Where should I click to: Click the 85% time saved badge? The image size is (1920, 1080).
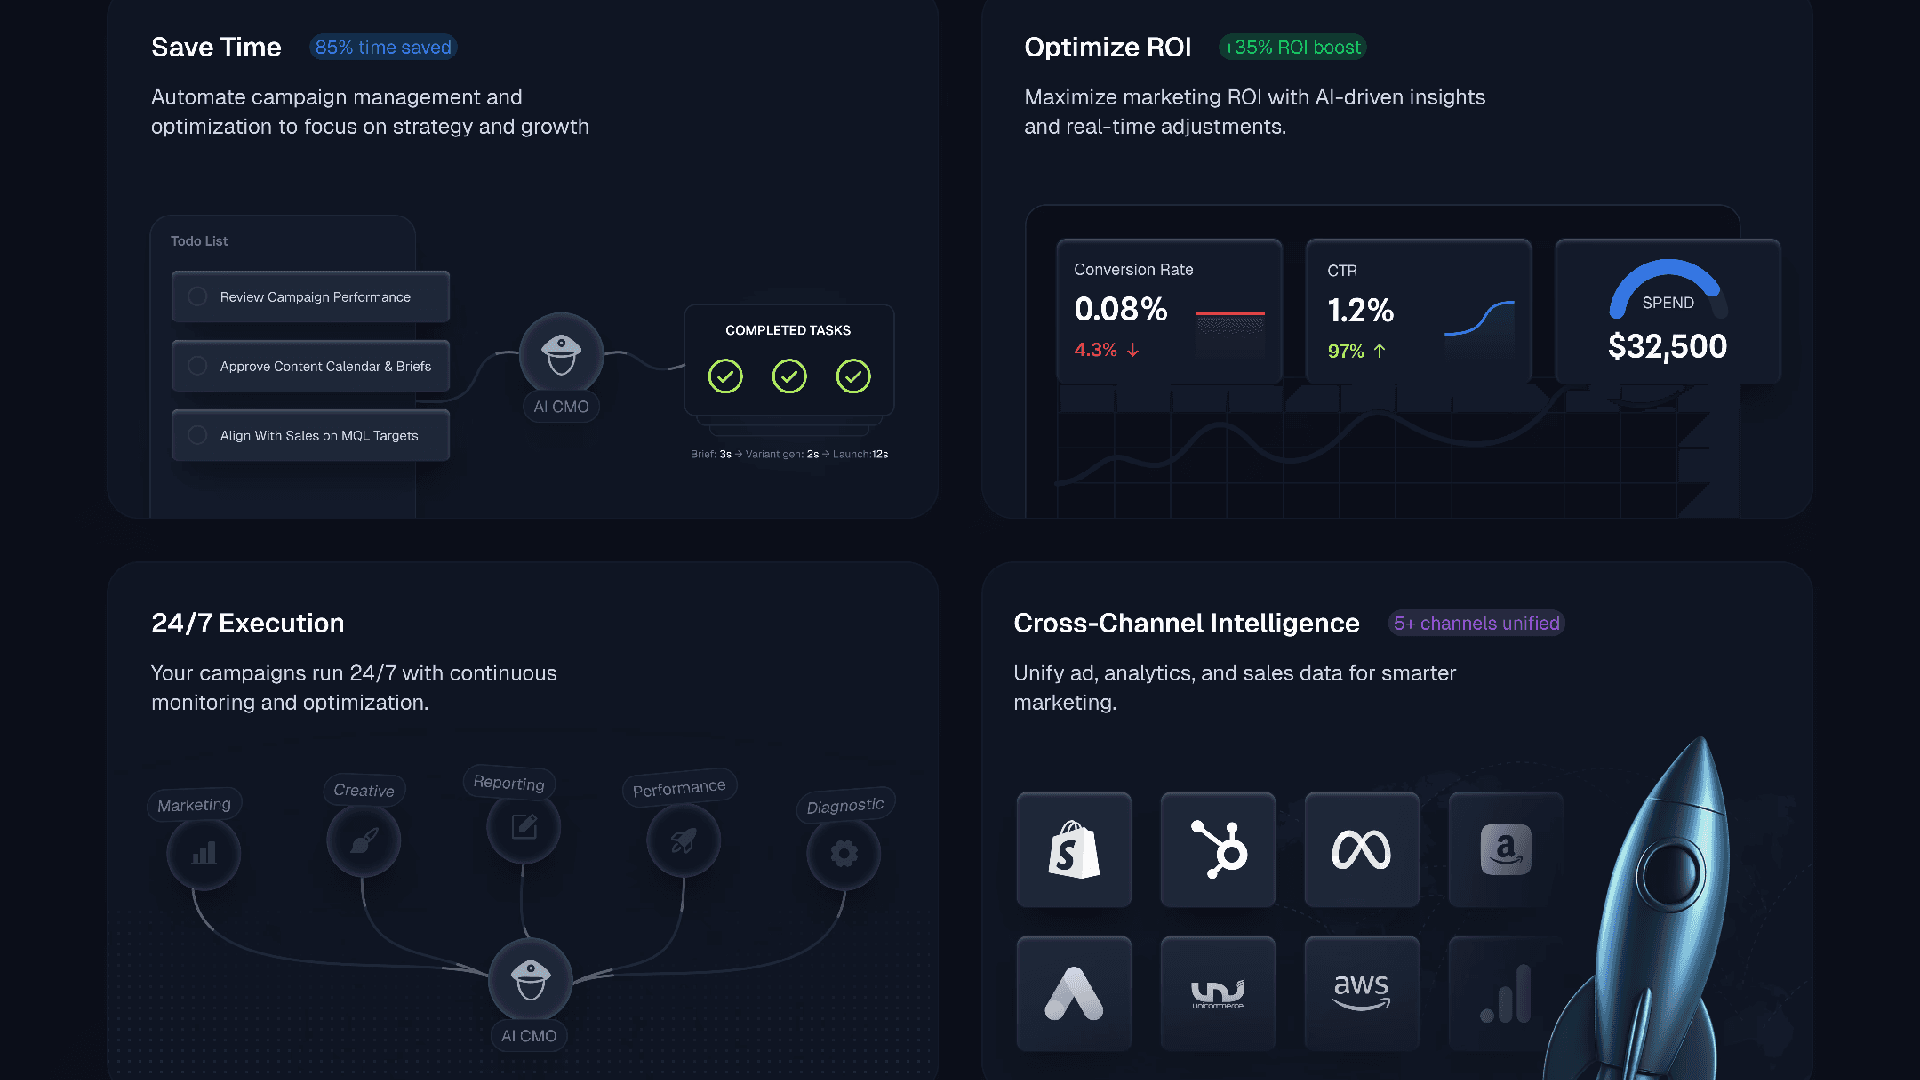tap(383, 47)
